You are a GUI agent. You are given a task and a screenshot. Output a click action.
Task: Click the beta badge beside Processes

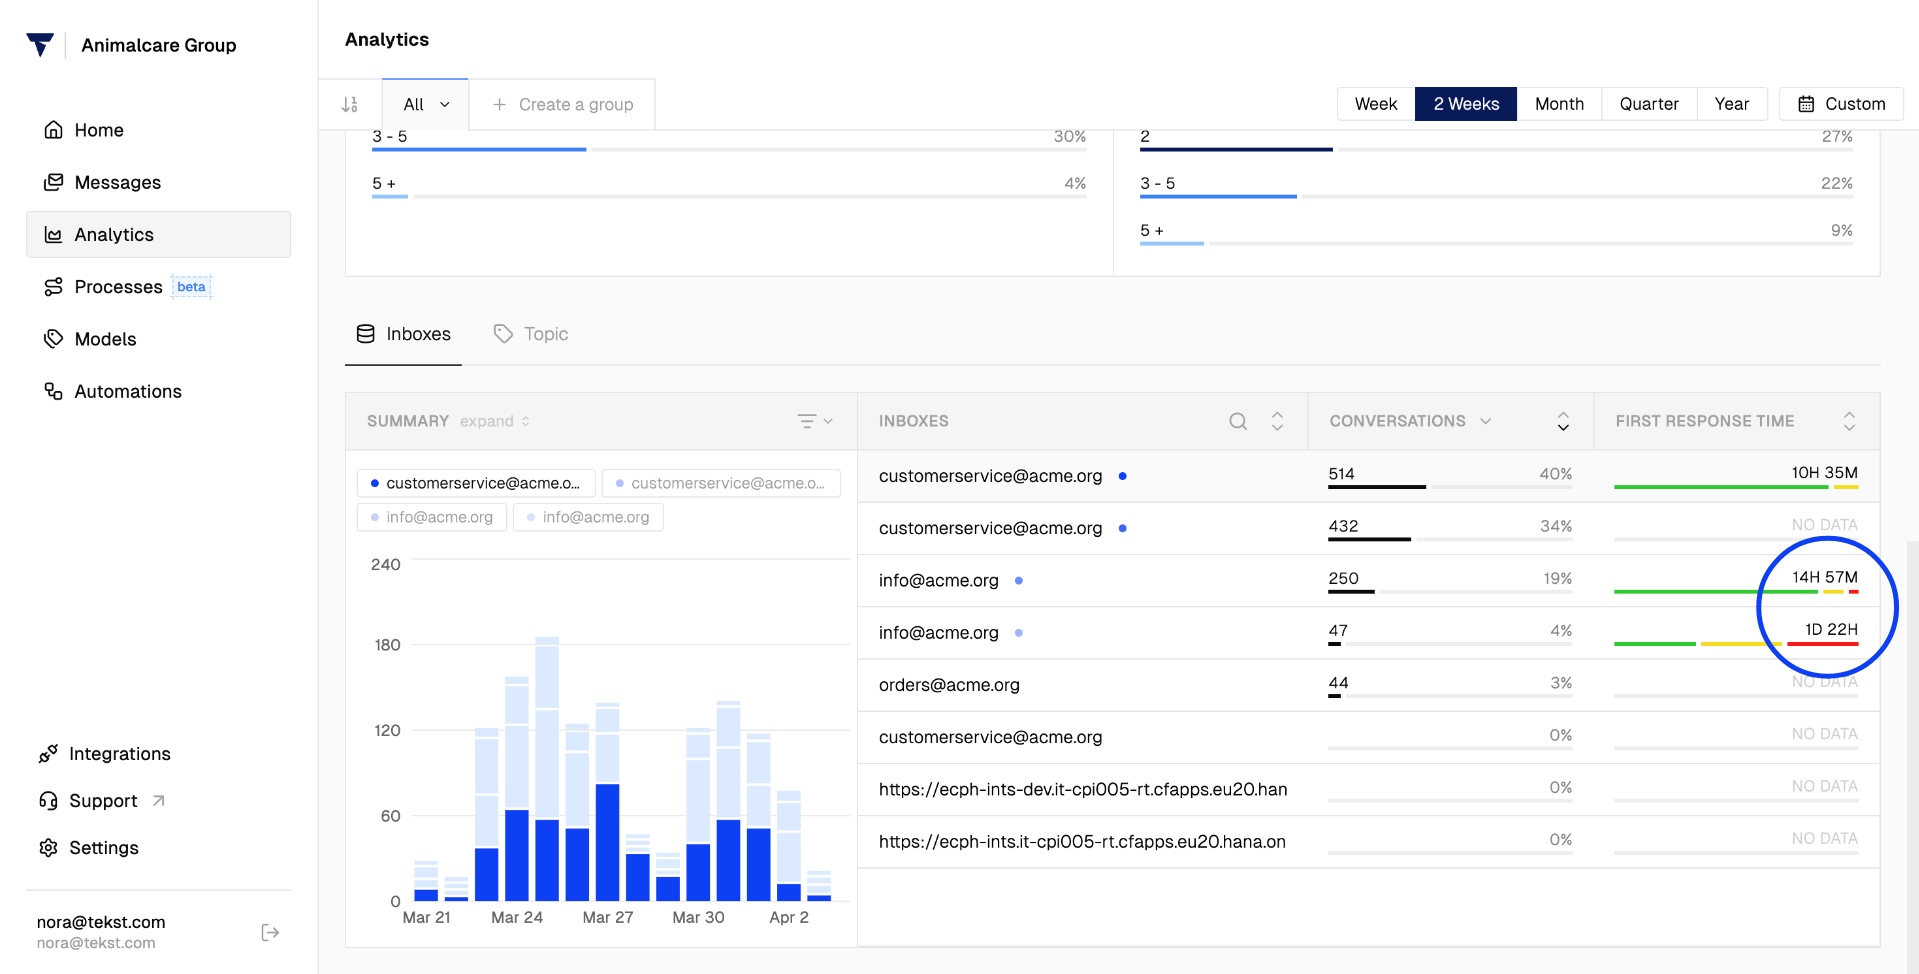point(191,287)
